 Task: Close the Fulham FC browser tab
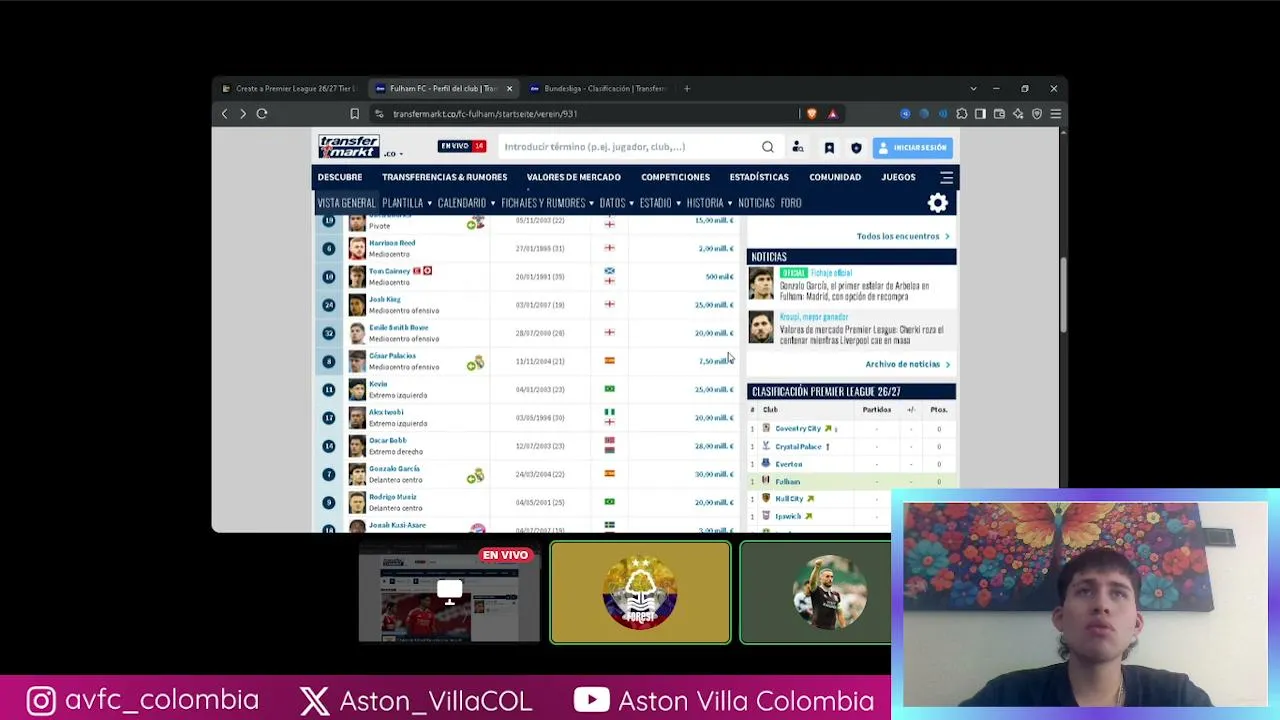pyautogui.click(x=509, y=89)
